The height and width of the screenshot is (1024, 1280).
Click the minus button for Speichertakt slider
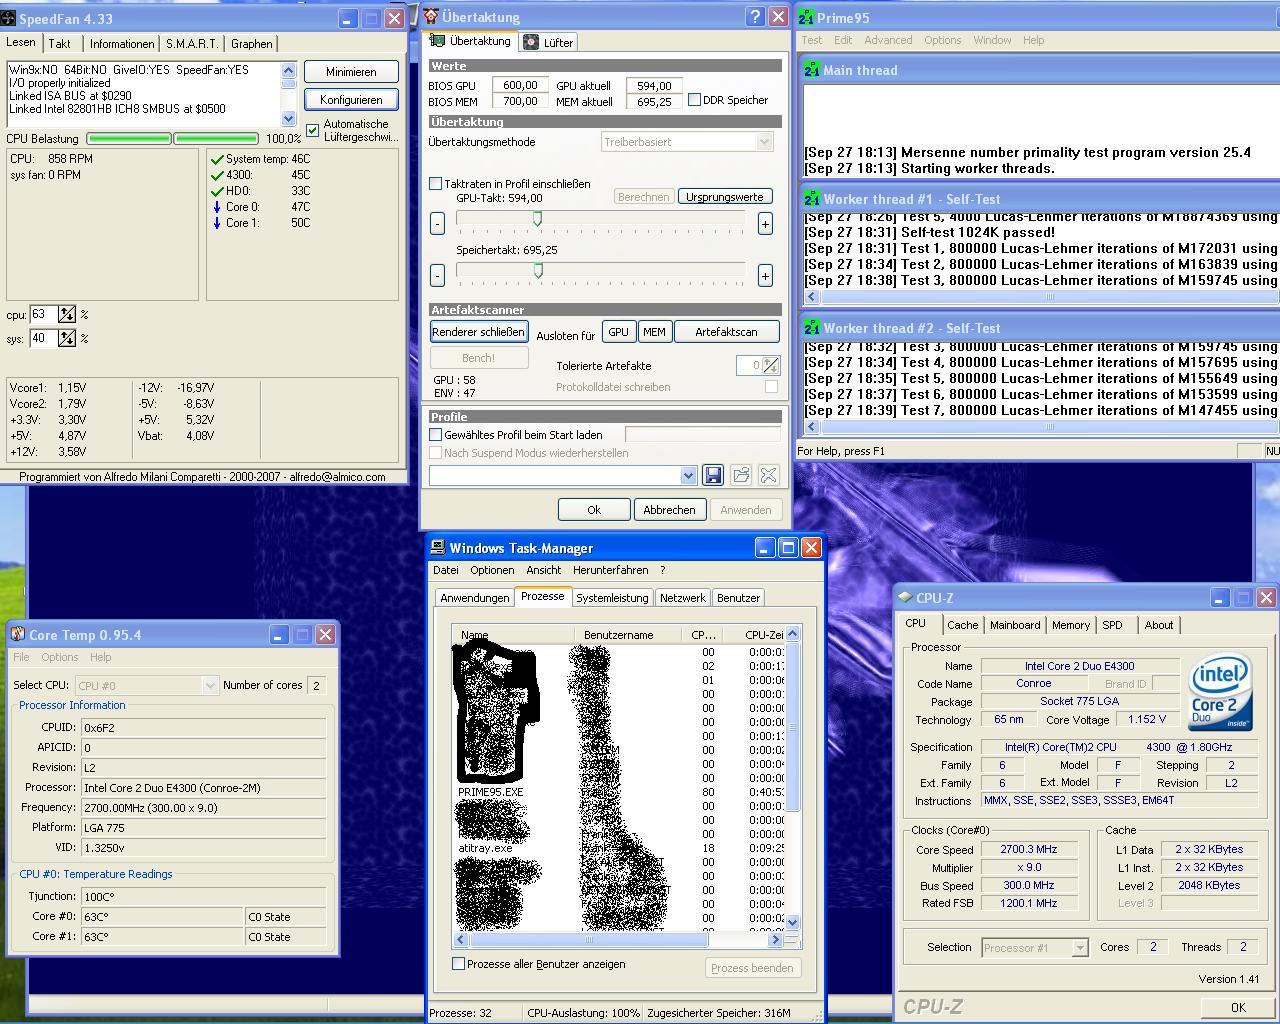click(437, 275)
